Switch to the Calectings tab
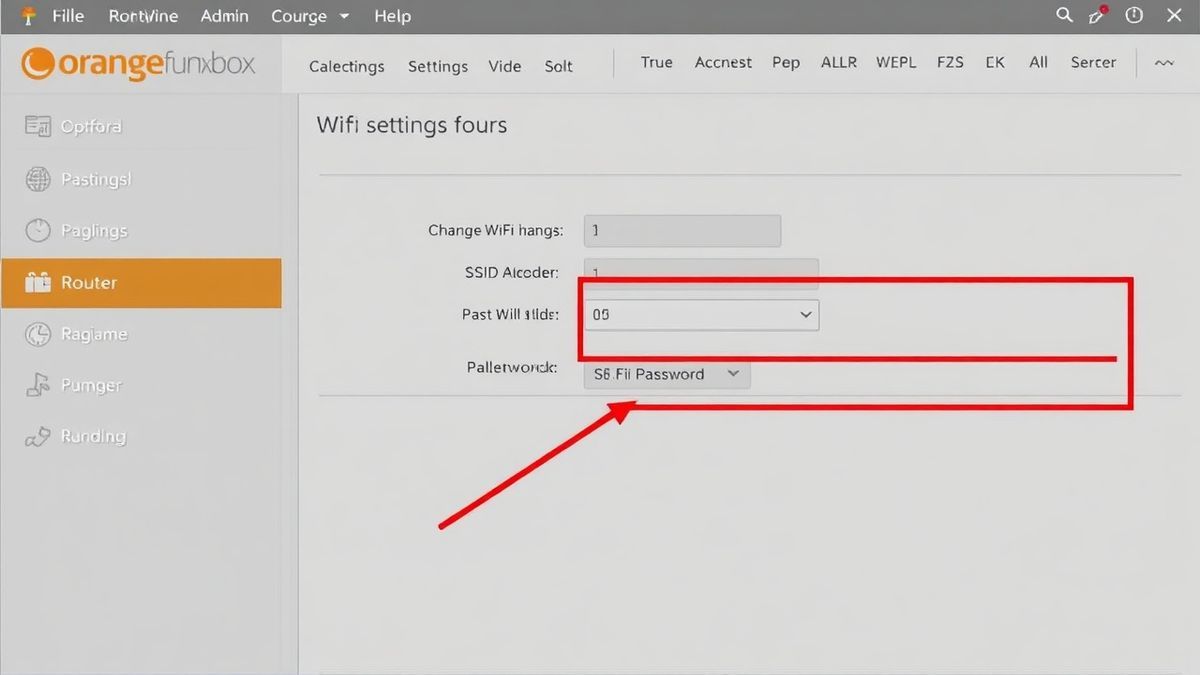Image resolution: width=1200 pixels, height=675 pixels. [x=347, y=66]
